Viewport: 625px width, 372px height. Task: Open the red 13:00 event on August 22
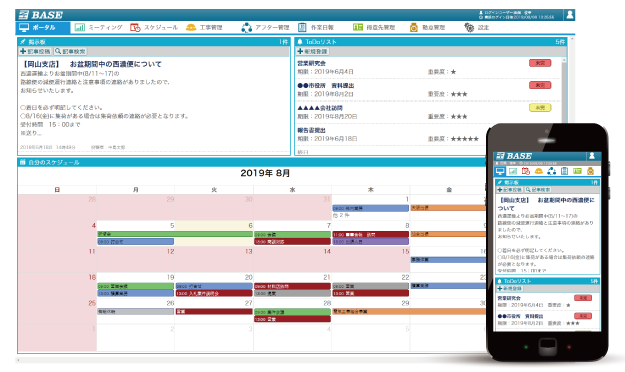[371, 293]
